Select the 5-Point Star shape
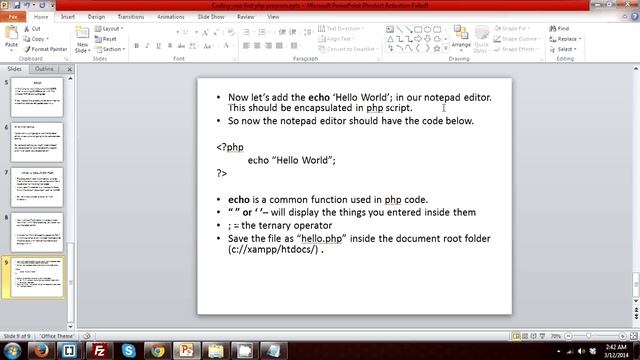The width and height of the screenshot is (640, 360). click(x=437, y=48)
